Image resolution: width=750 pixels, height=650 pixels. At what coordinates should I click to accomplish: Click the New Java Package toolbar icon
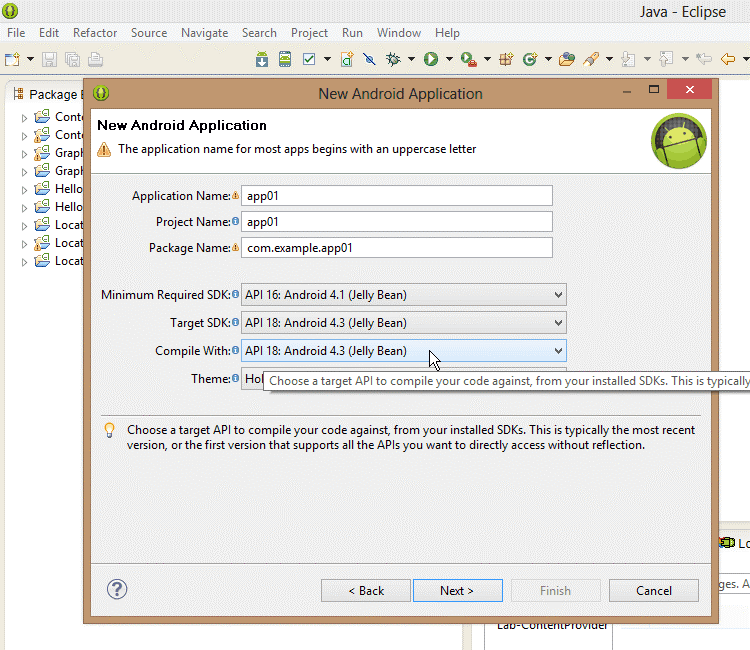pyautogui.click(x=506, y=60)
